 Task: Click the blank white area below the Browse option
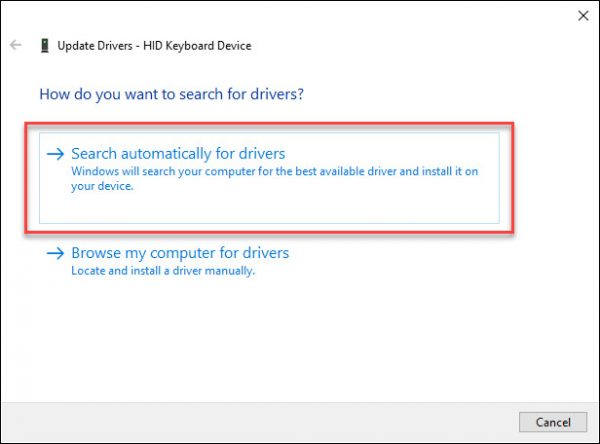[x=300, y=340]
